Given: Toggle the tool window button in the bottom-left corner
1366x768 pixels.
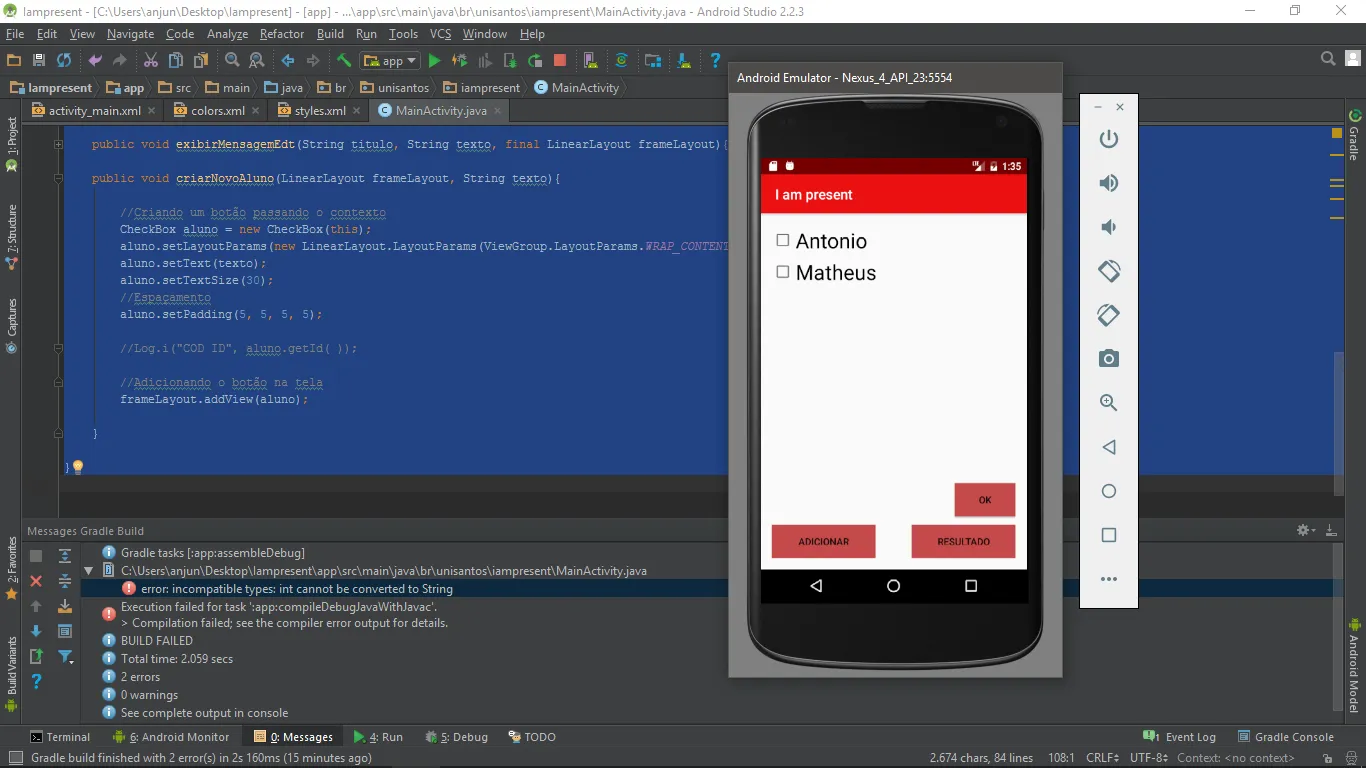Looking at the screenshot, I should coord(14,759).
